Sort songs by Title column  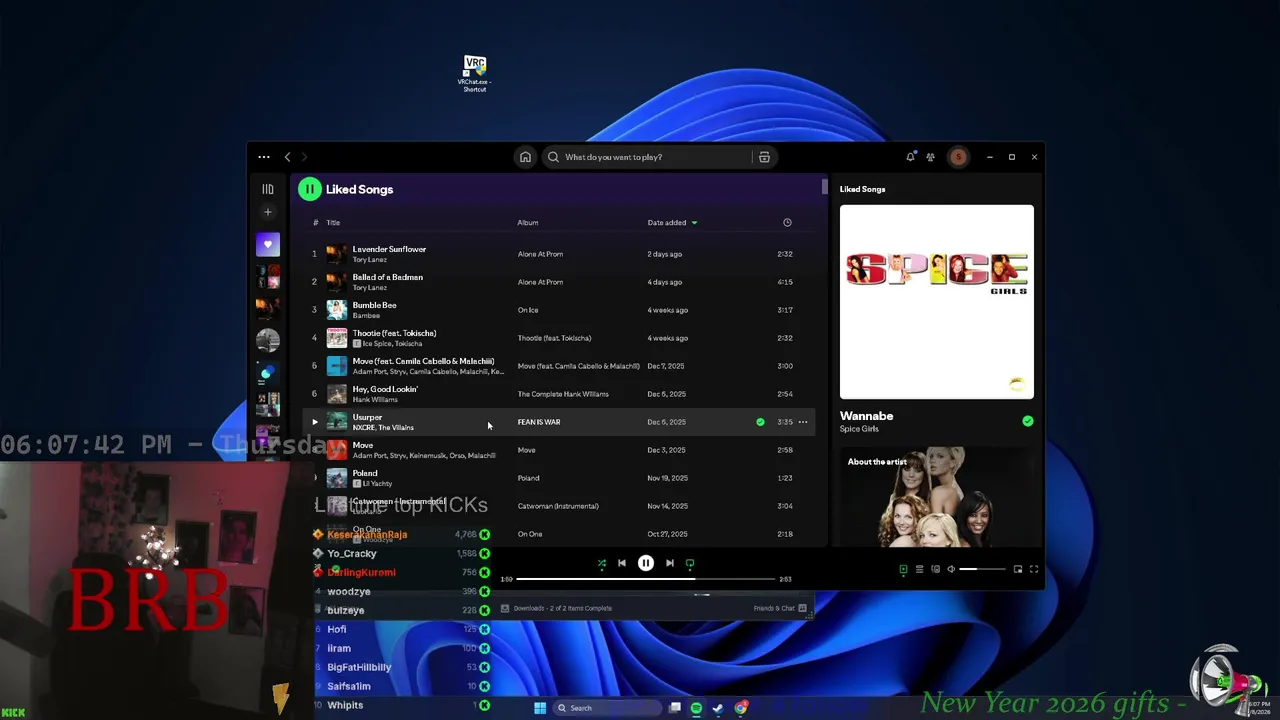click(333, 223)
